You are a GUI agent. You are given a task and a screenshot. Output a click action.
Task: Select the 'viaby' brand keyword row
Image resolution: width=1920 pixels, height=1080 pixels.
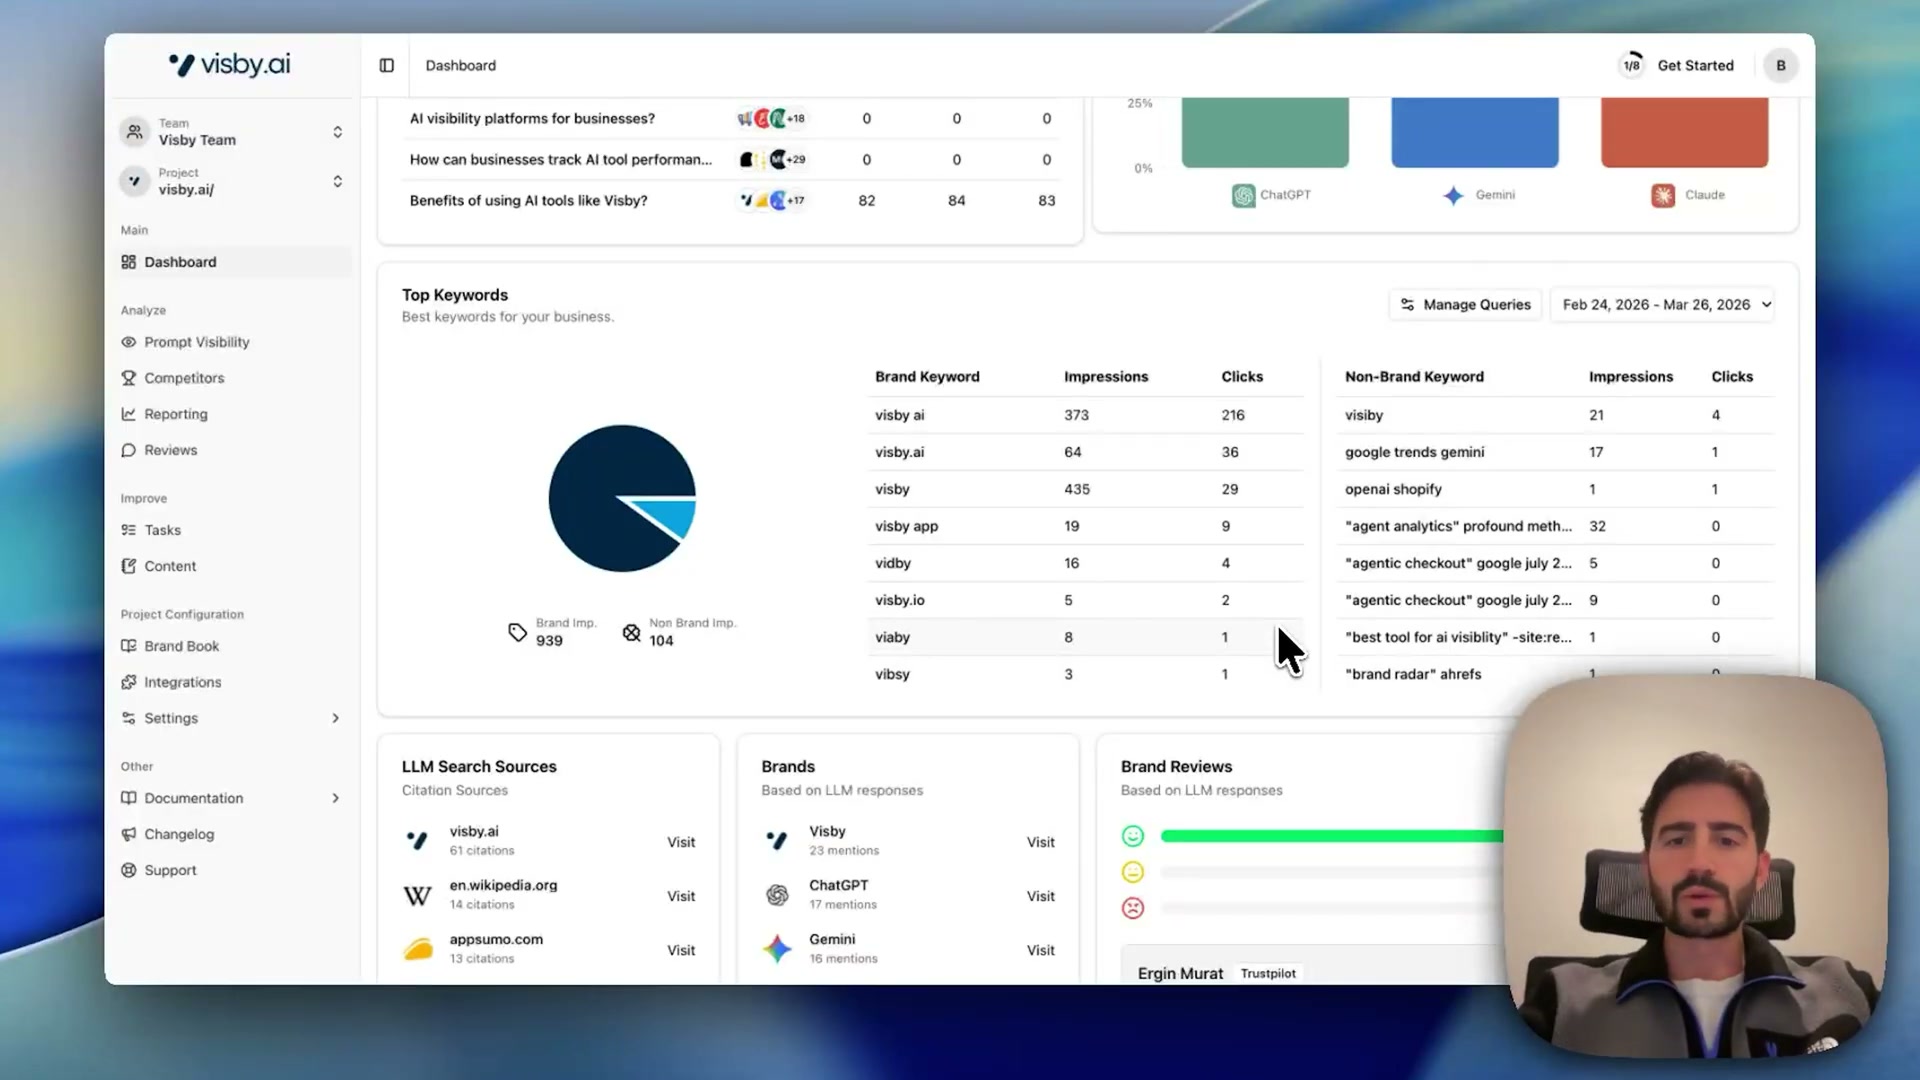[1086, 637]
